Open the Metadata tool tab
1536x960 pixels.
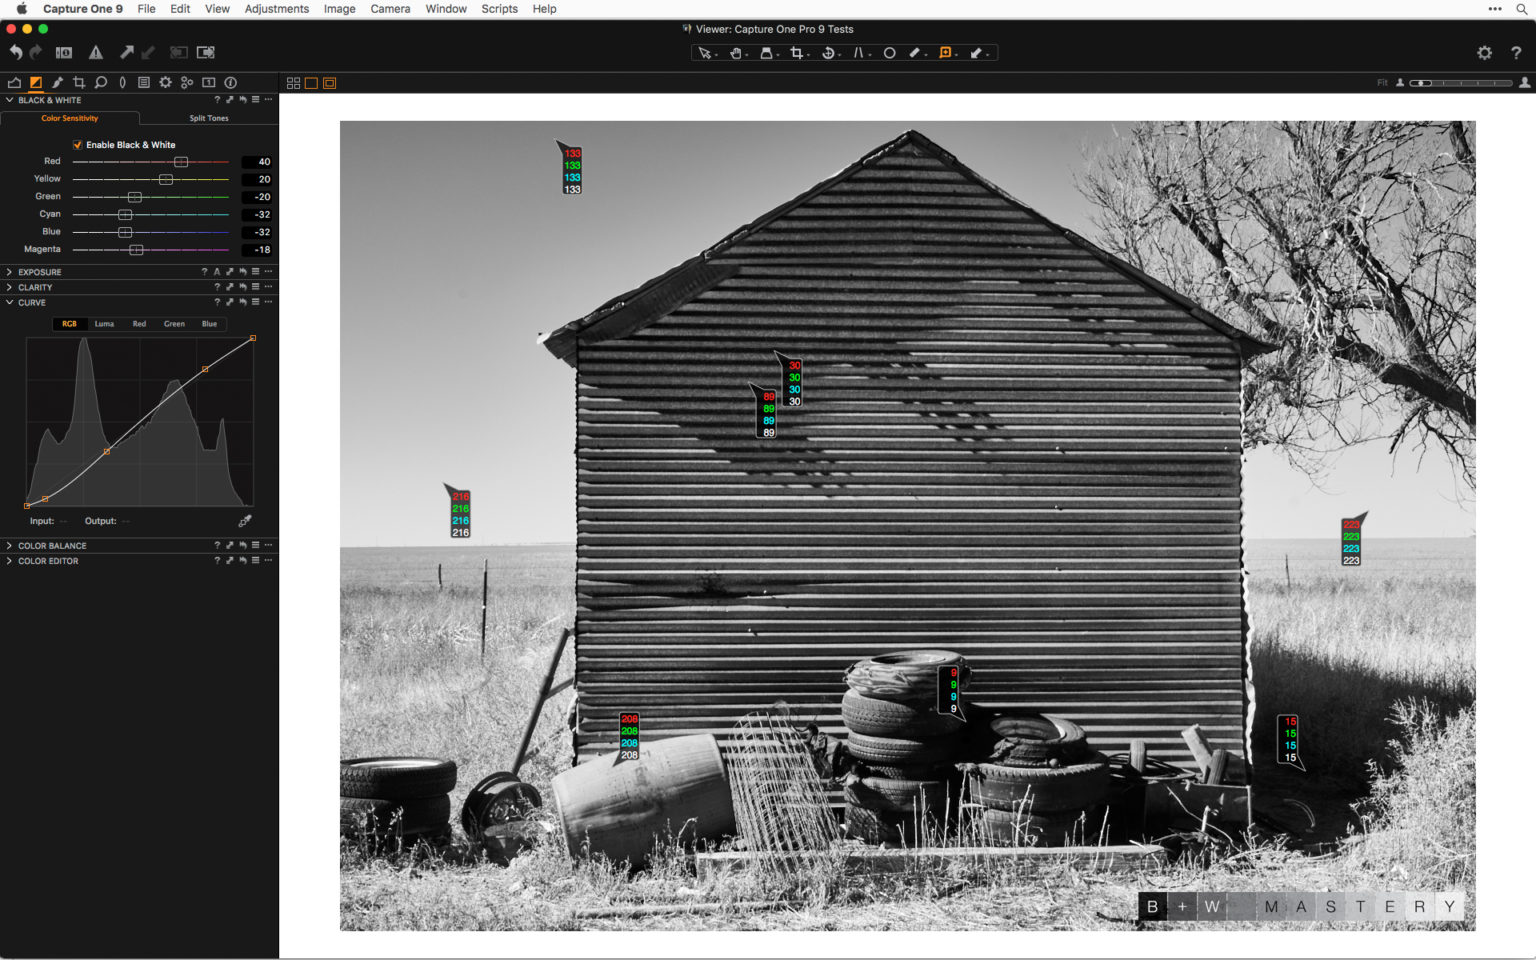tap(144, 82)
